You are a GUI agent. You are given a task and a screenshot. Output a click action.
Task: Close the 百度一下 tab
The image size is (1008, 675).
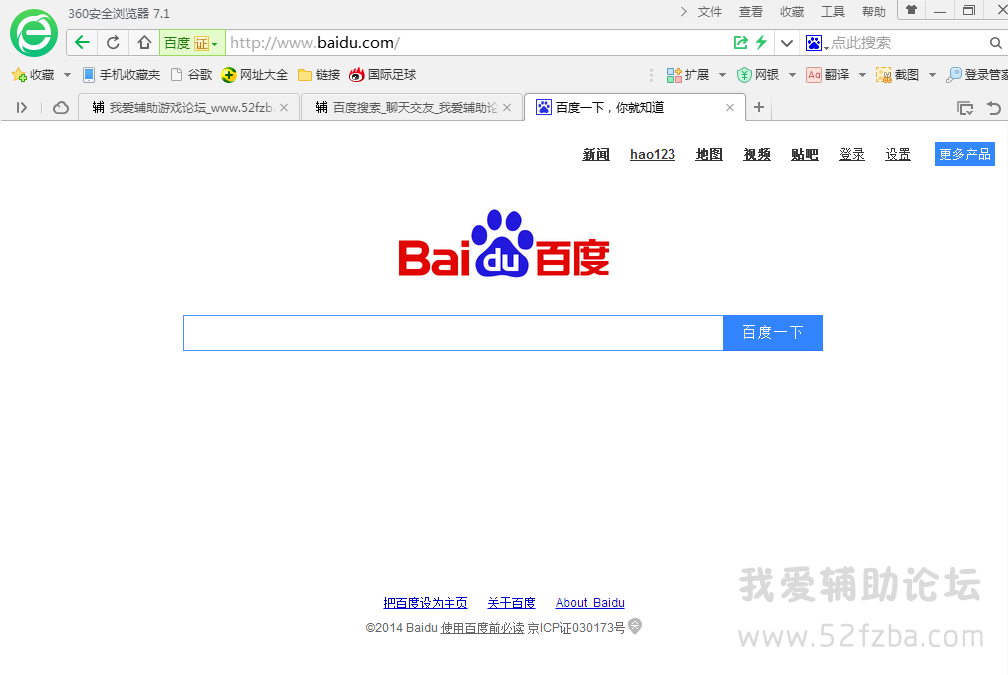pos(730,107)
